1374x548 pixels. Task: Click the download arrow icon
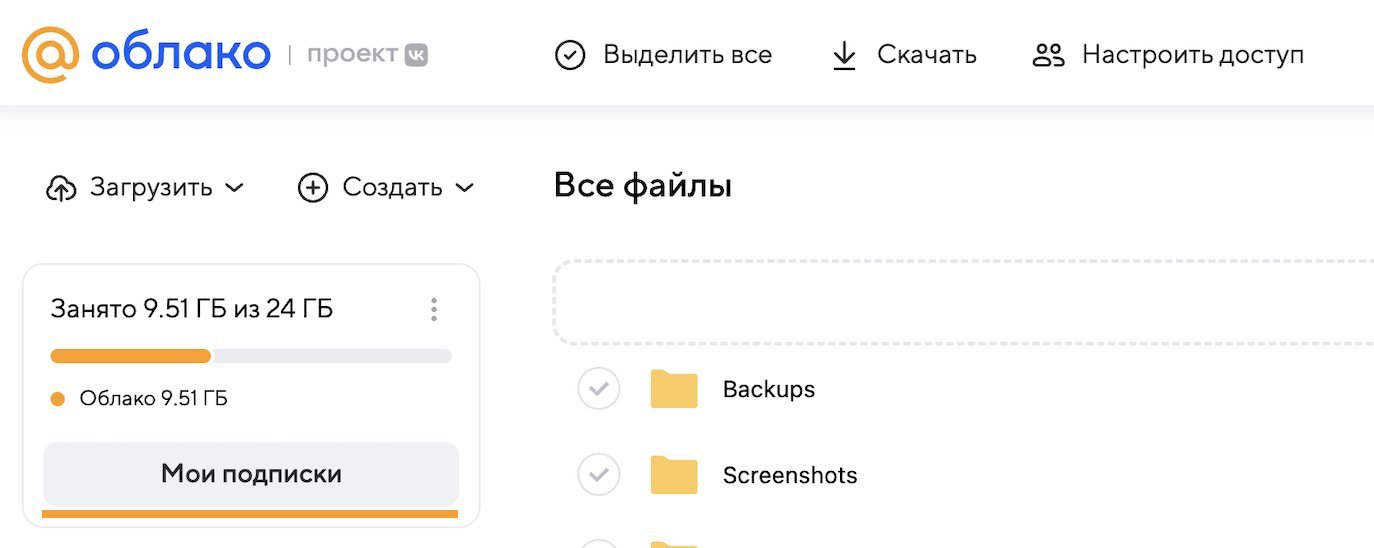click(844, 55)
